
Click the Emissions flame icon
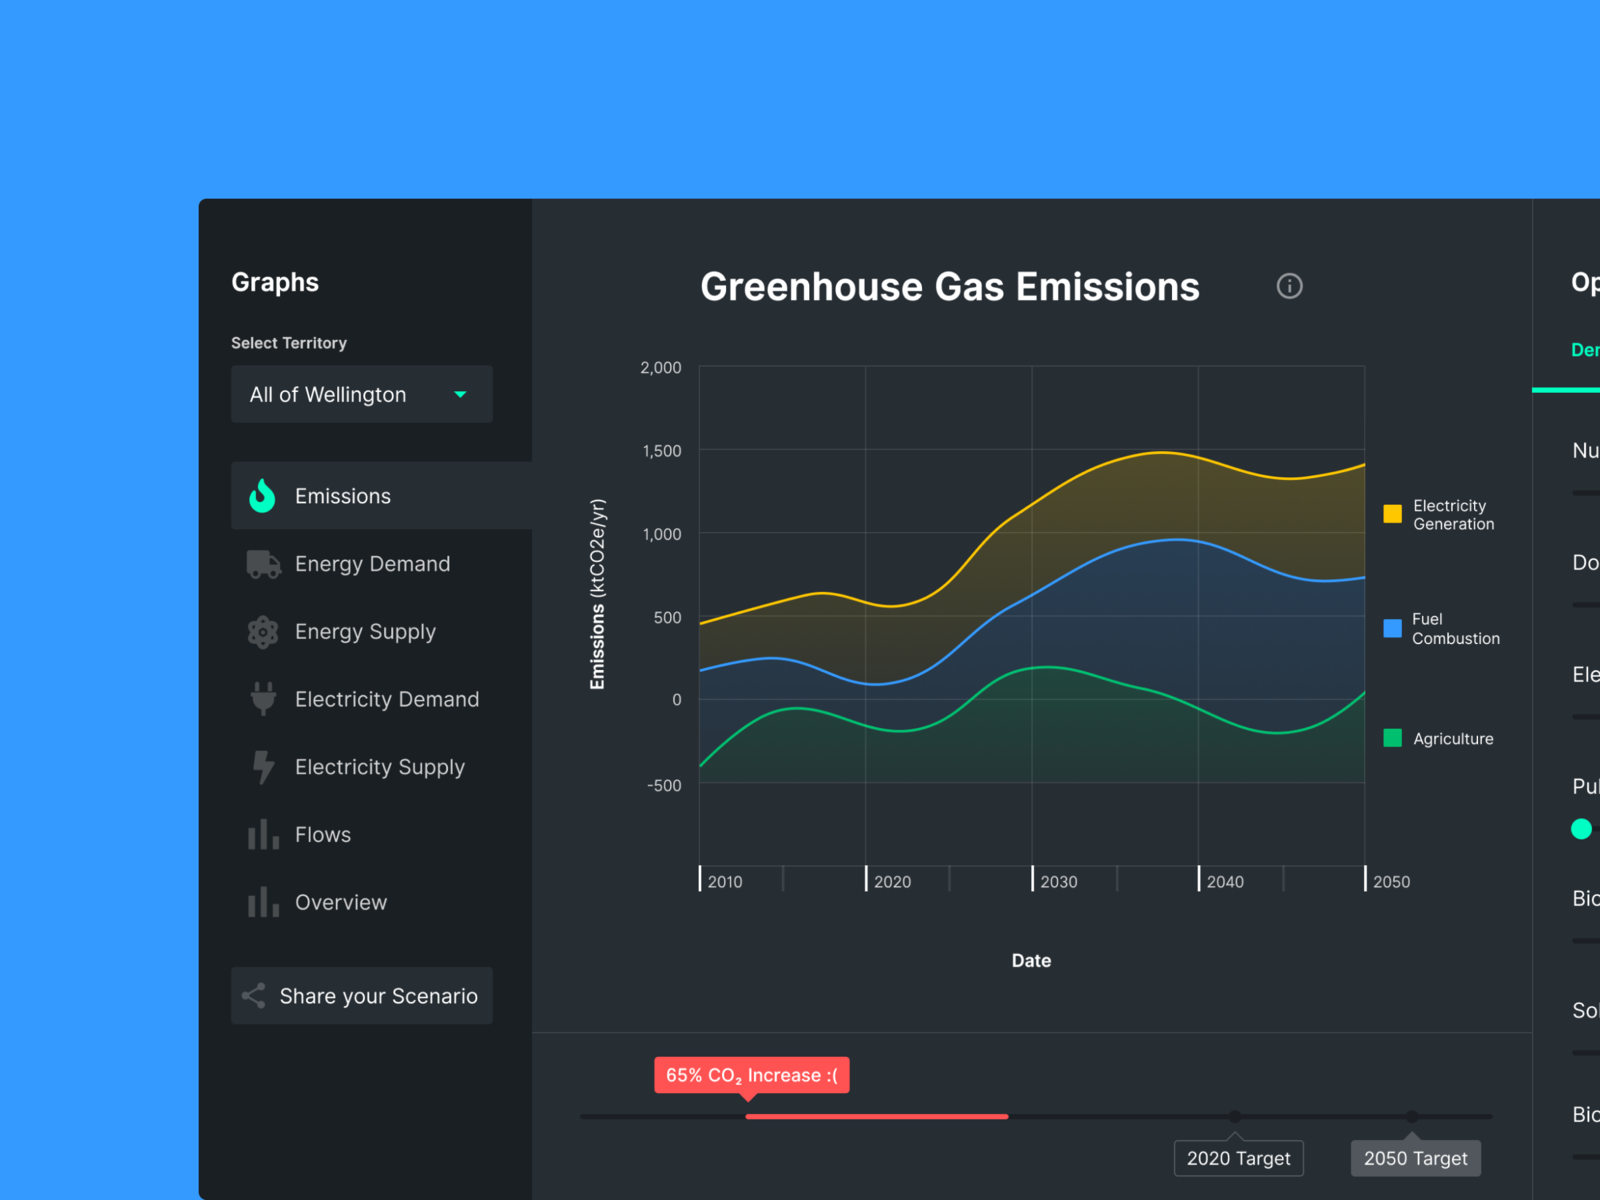(x=262, y=496)
